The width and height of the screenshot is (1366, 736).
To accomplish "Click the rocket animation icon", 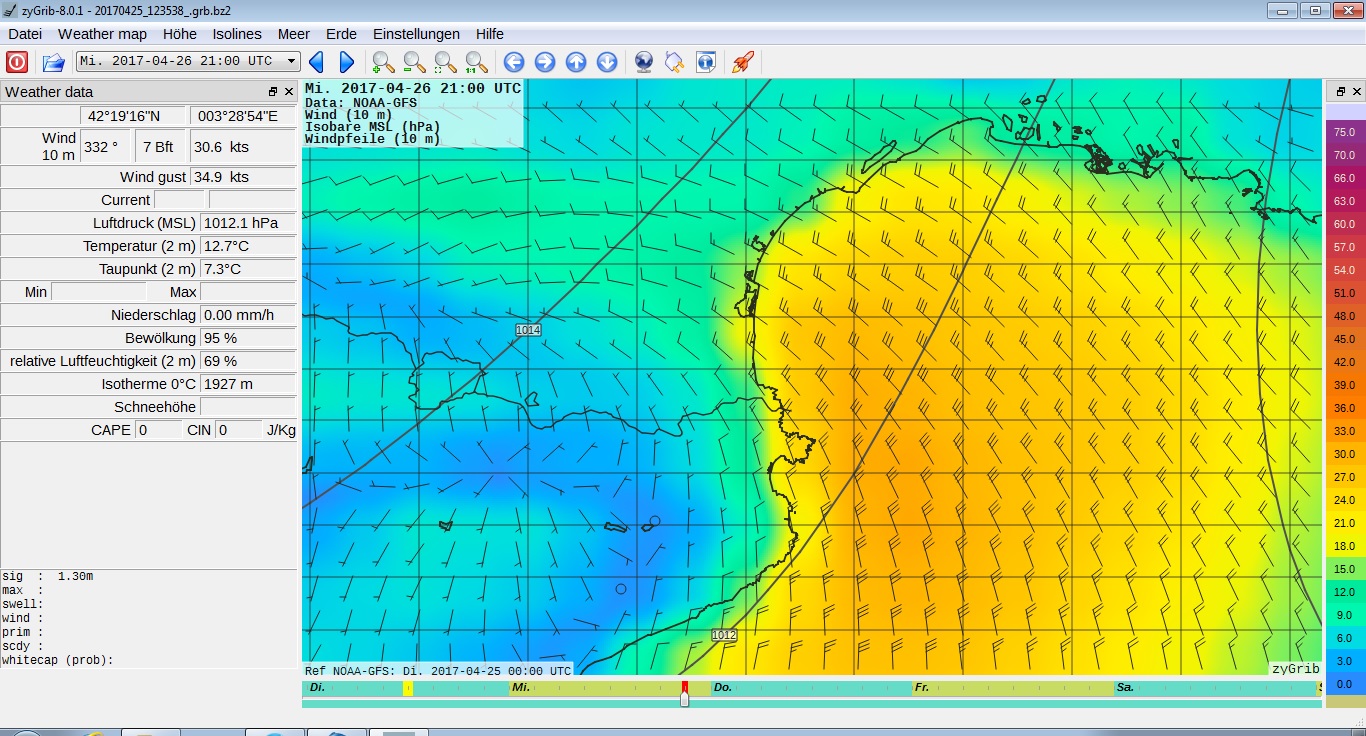I will click(742, 62).
